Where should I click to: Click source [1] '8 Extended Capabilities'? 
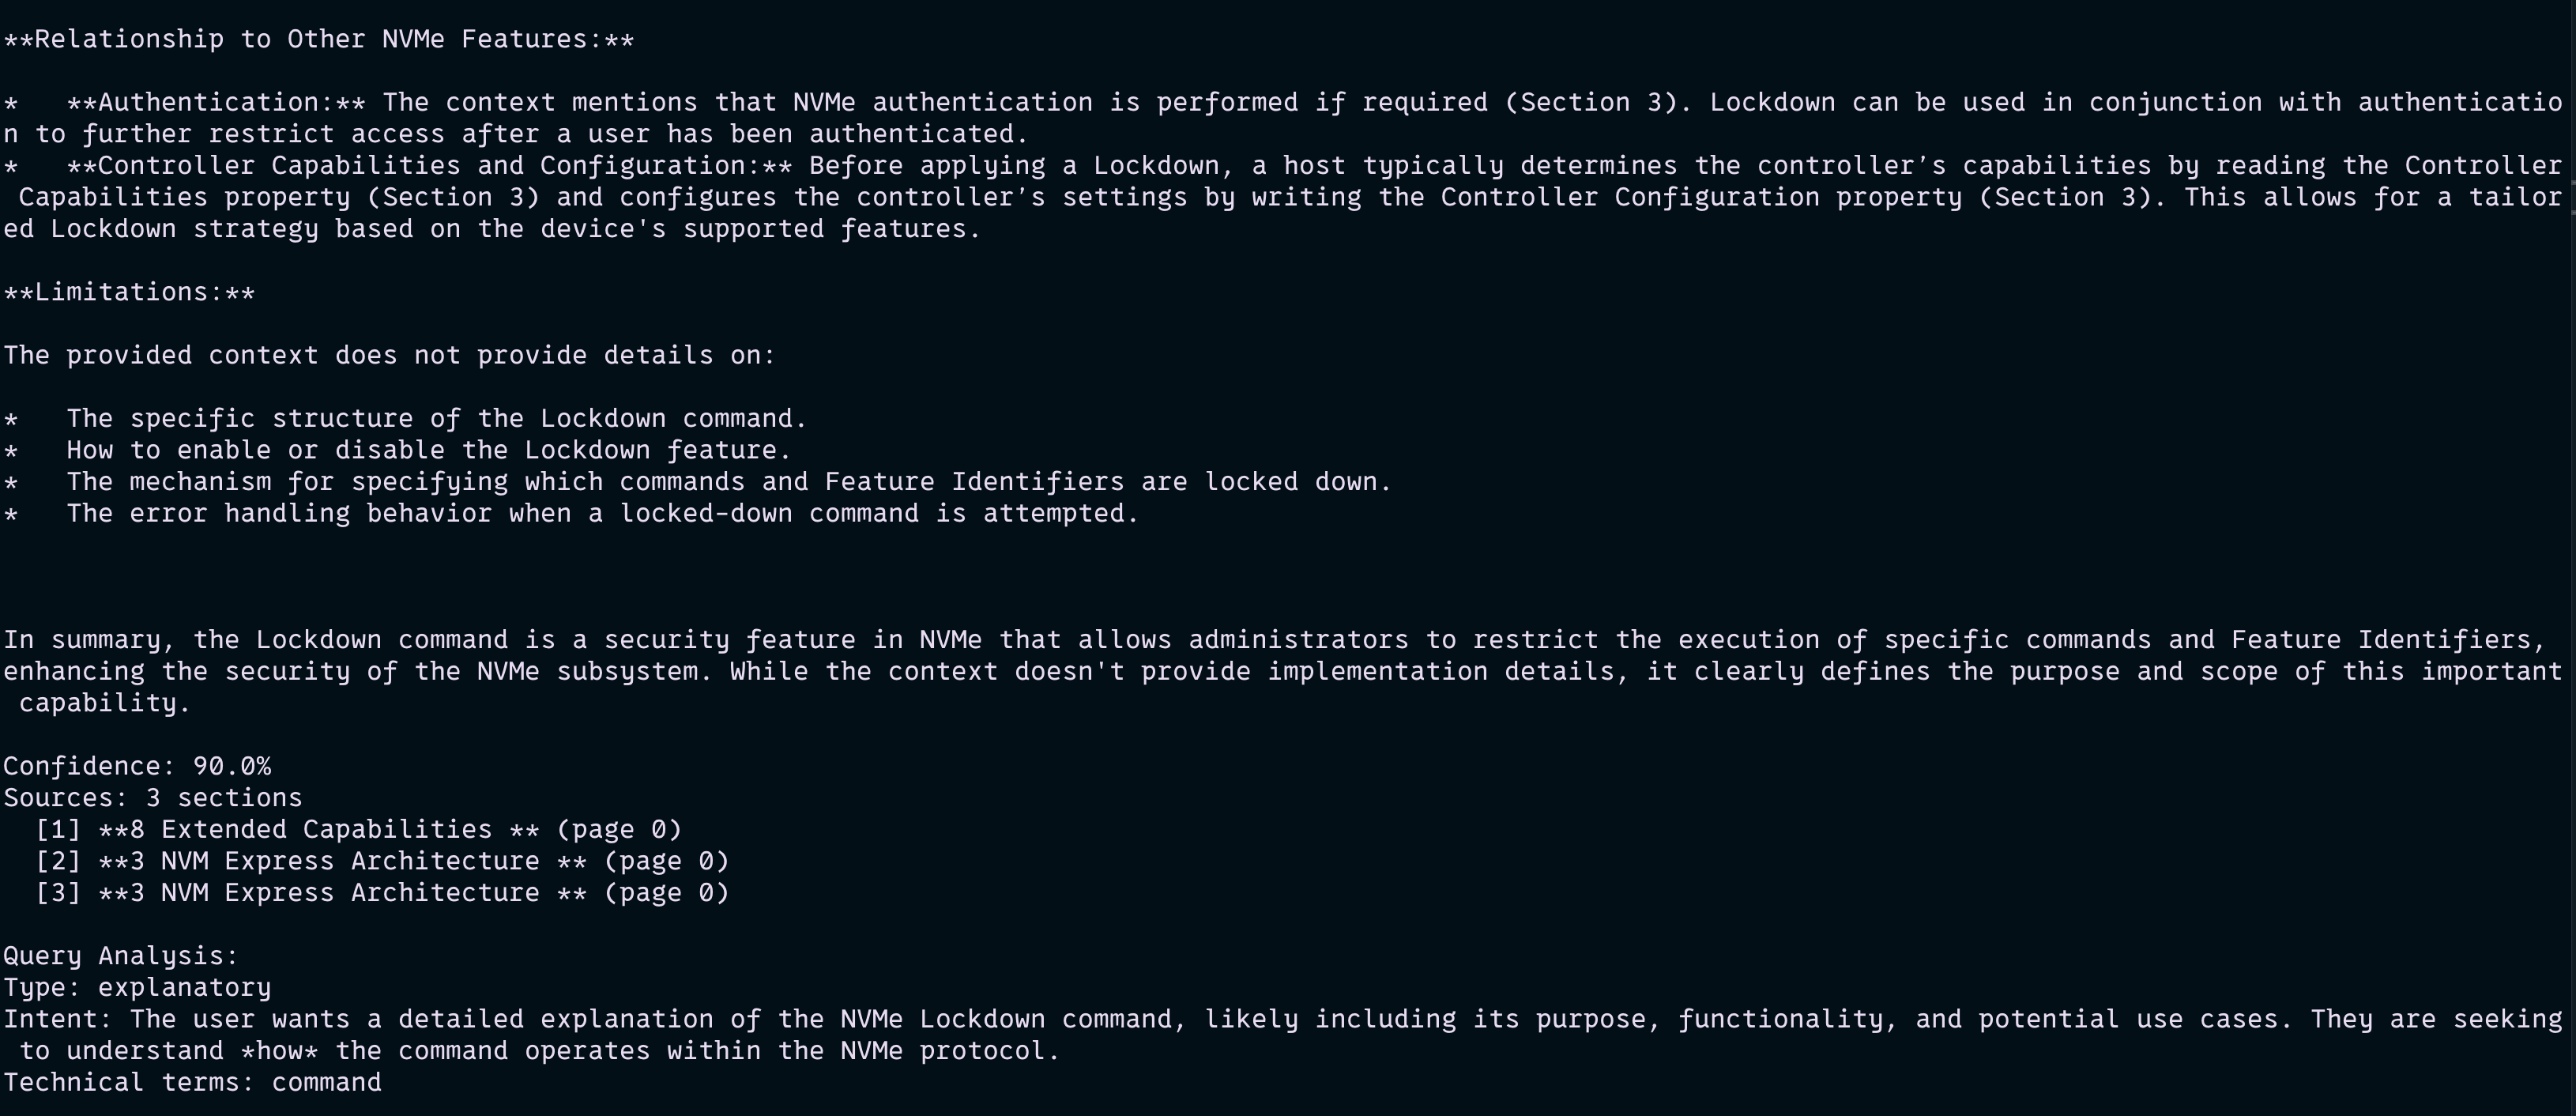pos(358,830)
